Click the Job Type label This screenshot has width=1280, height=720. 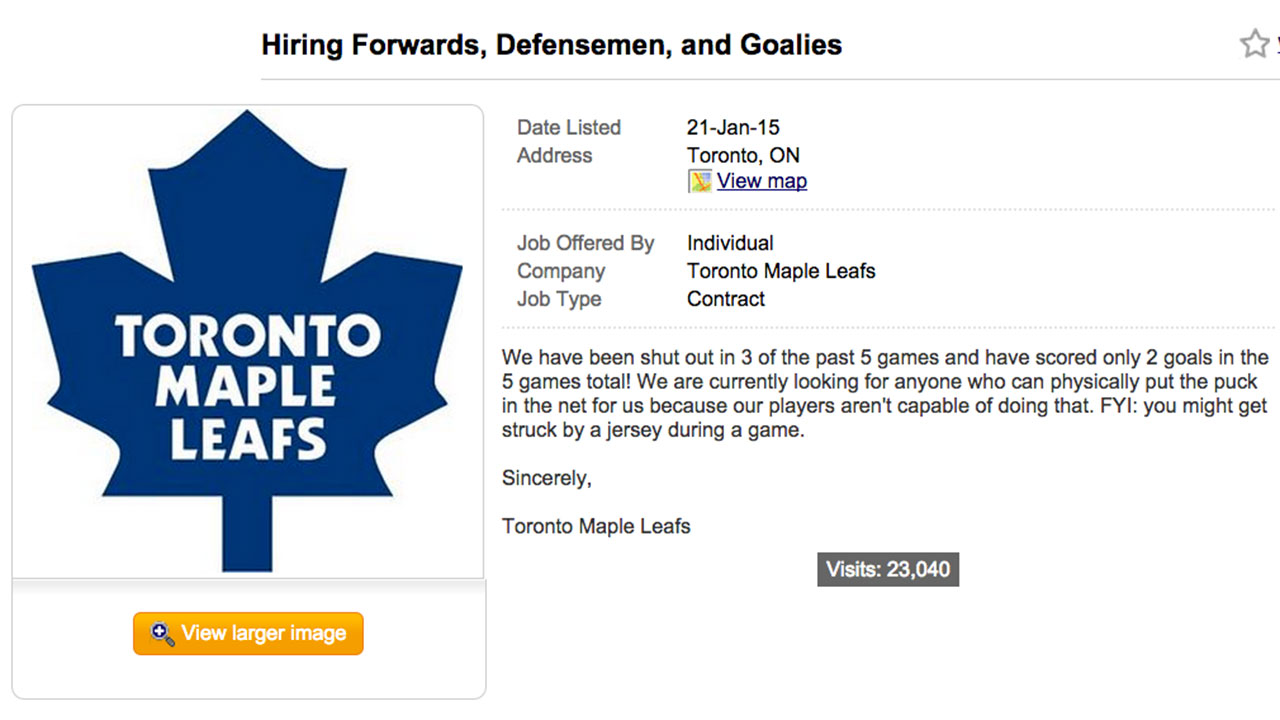(558, 299)
